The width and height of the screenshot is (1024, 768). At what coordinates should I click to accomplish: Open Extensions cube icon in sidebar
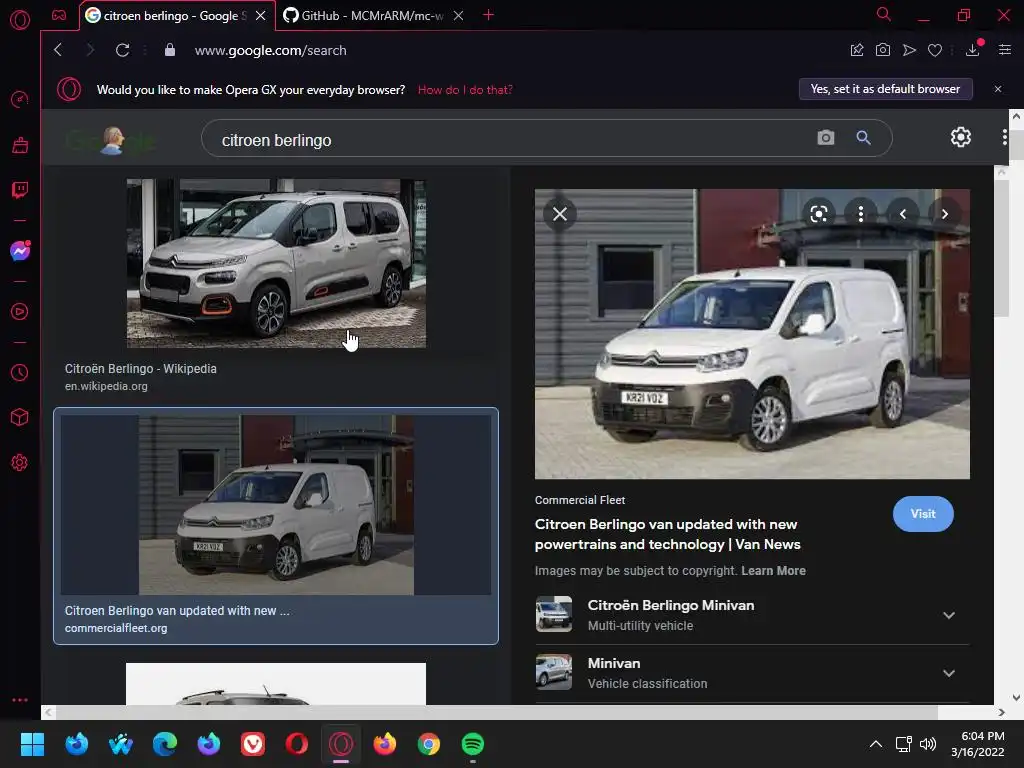(20, 417)
